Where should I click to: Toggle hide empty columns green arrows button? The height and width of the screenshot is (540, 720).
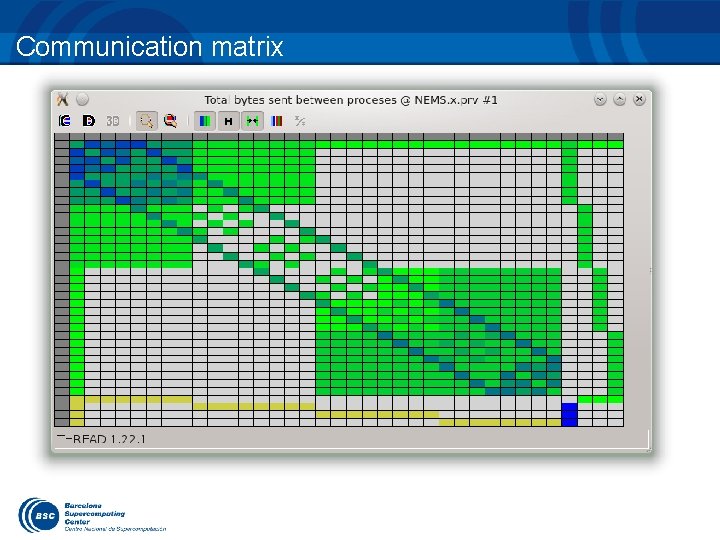[x=252, y=121]
